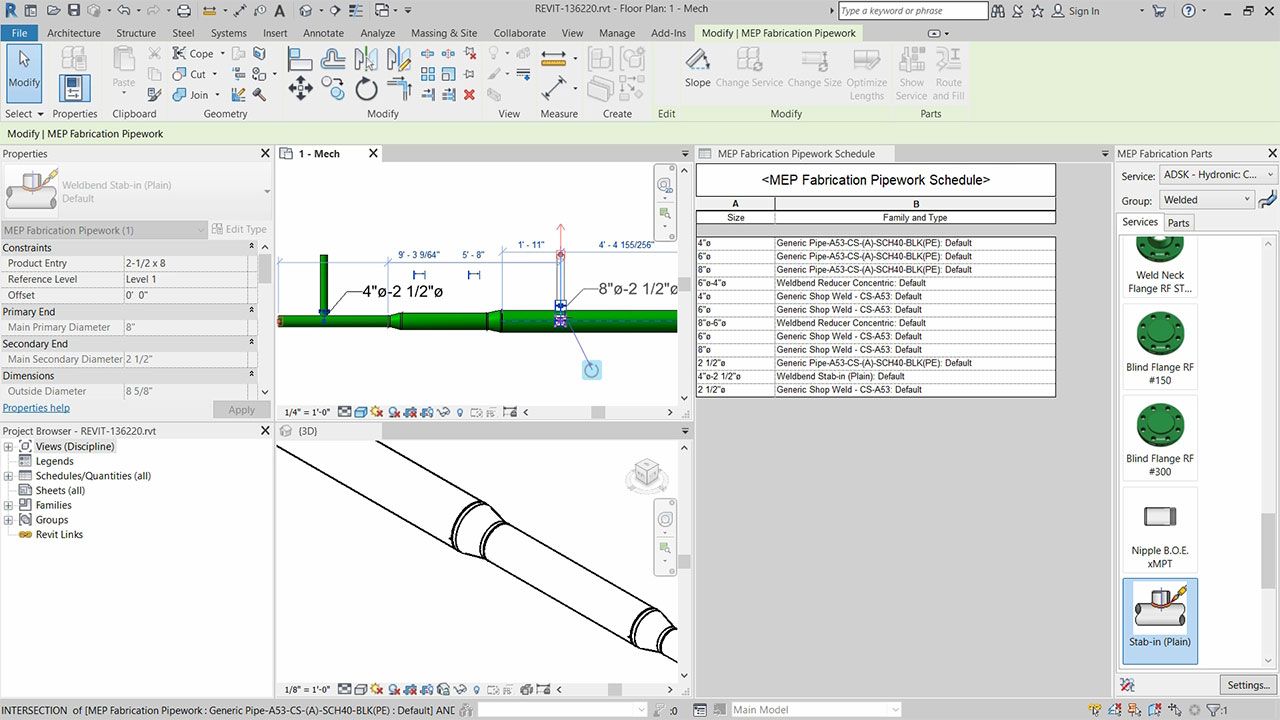The width and height of the screenshot is (1280, 720).
Task: Click Match Type Properties brush icon
Action: click(x=154, y=94)
